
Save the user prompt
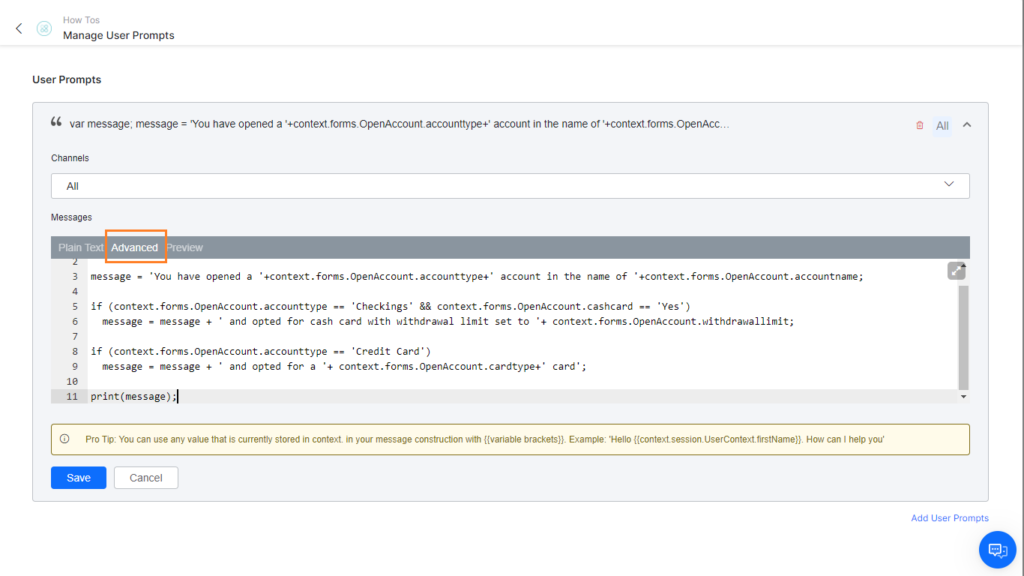tap(78, 477)
